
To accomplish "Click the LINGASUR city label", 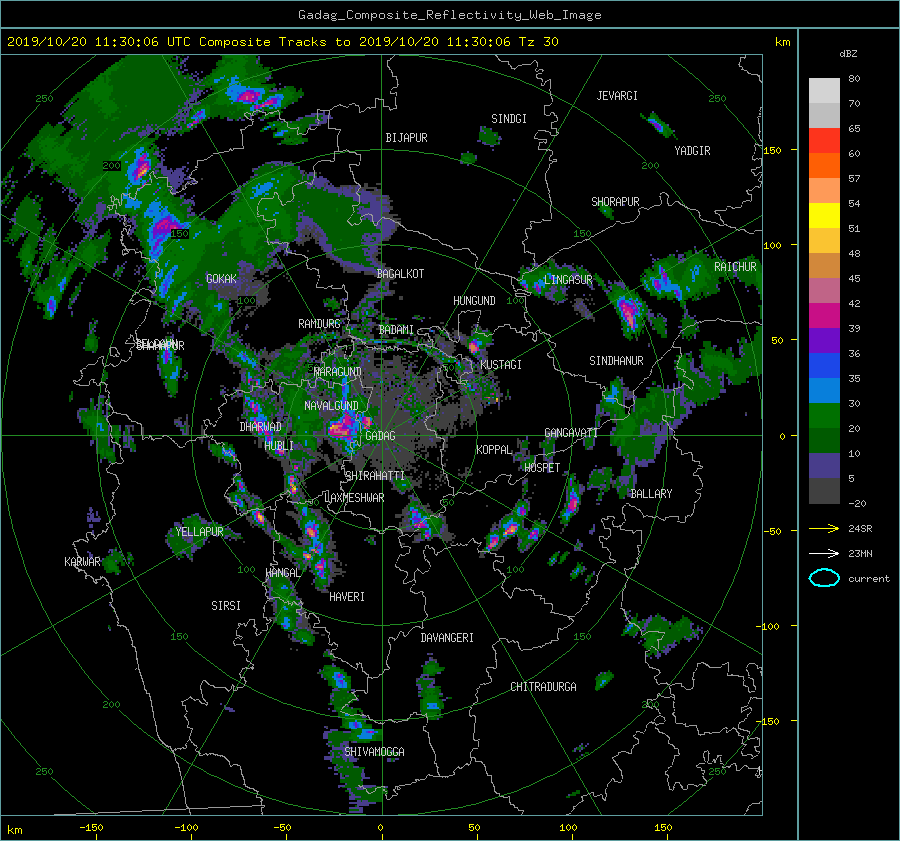I will tap(568, 280).
